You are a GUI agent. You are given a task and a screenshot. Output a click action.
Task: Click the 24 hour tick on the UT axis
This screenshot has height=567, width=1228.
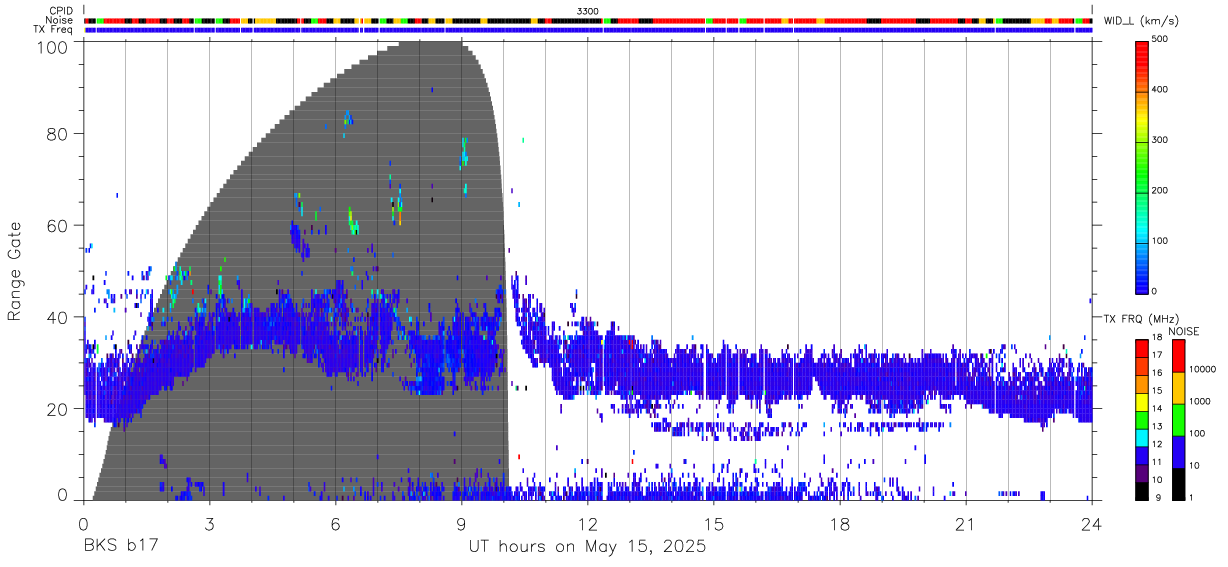click(1091, 523)
